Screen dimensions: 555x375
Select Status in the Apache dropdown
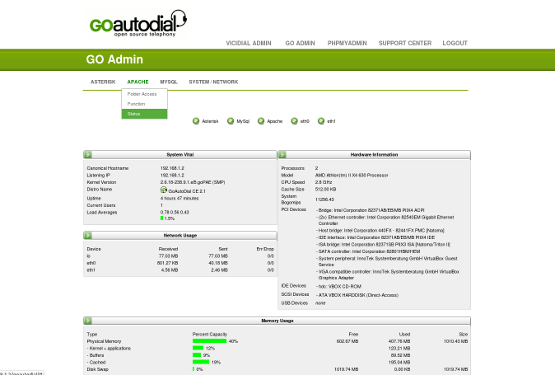pyautogui.click(x=144, y=114)
